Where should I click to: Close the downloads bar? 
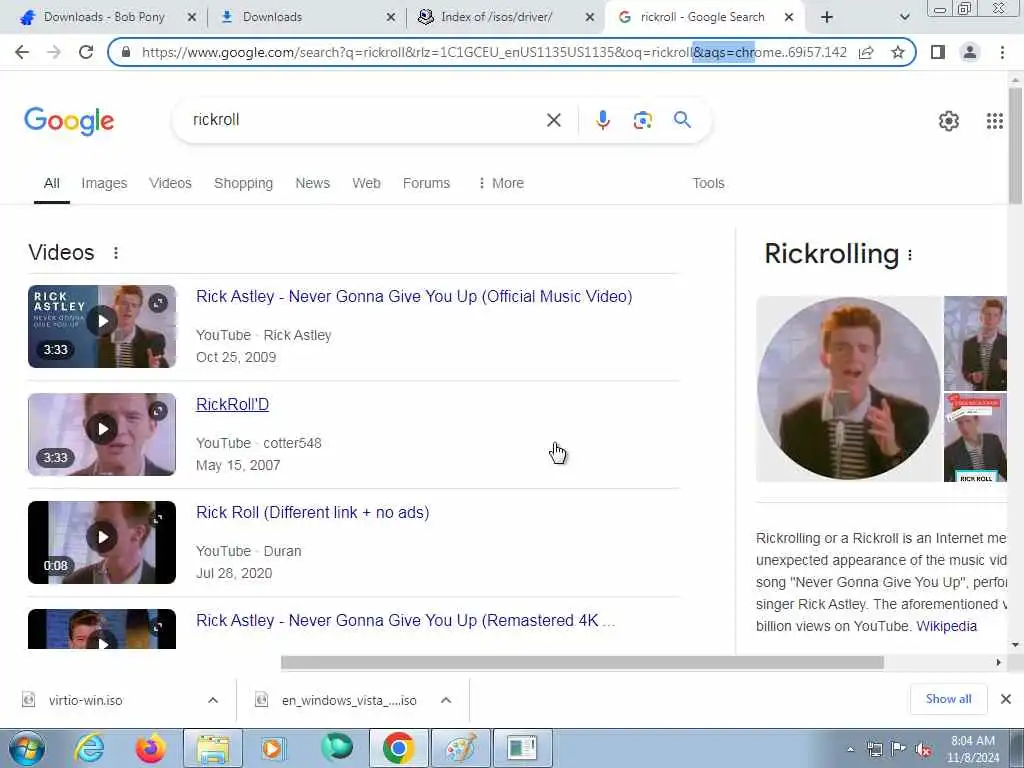point(1006,699)
